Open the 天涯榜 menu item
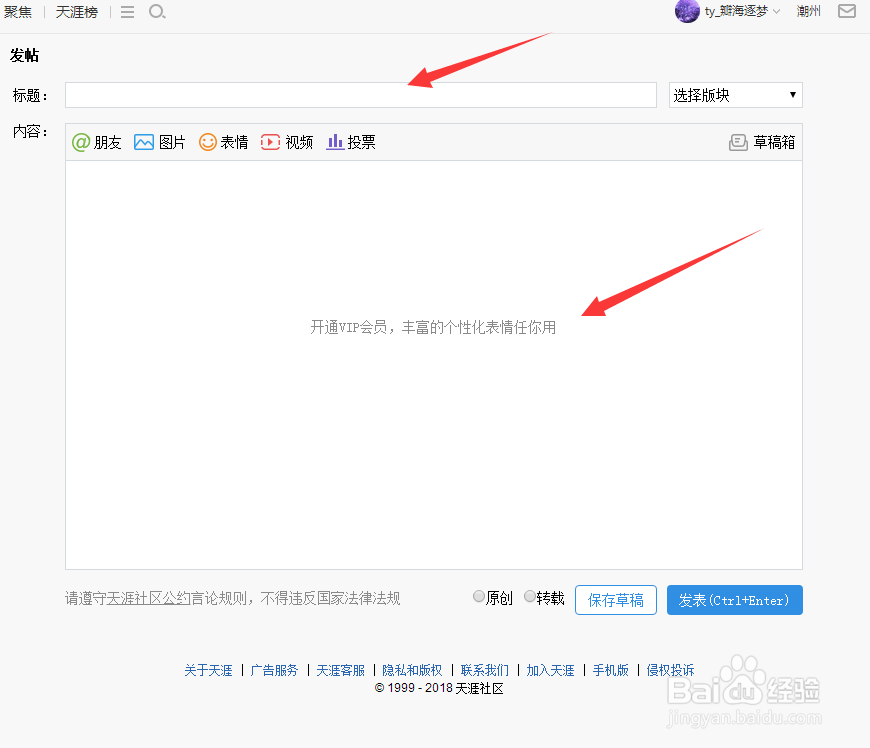870x748 pixels. click(x=77, y=12)
